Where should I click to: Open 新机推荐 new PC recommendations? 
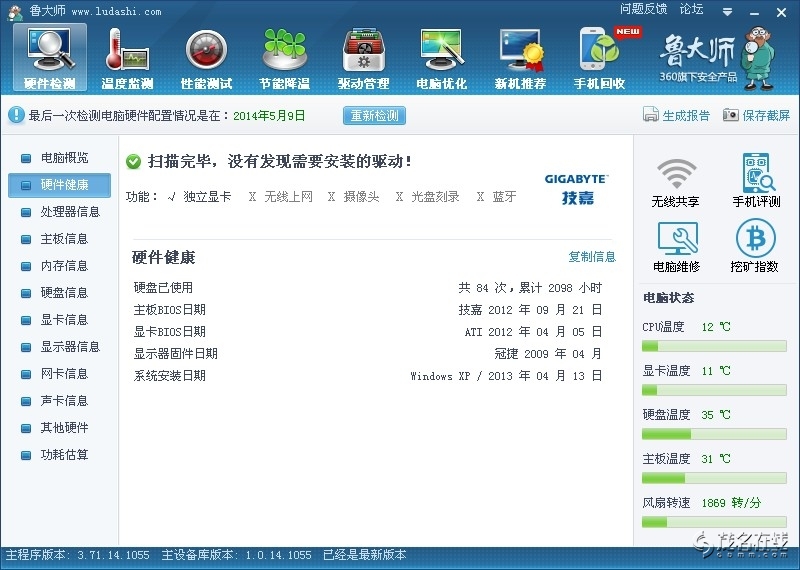520,58
